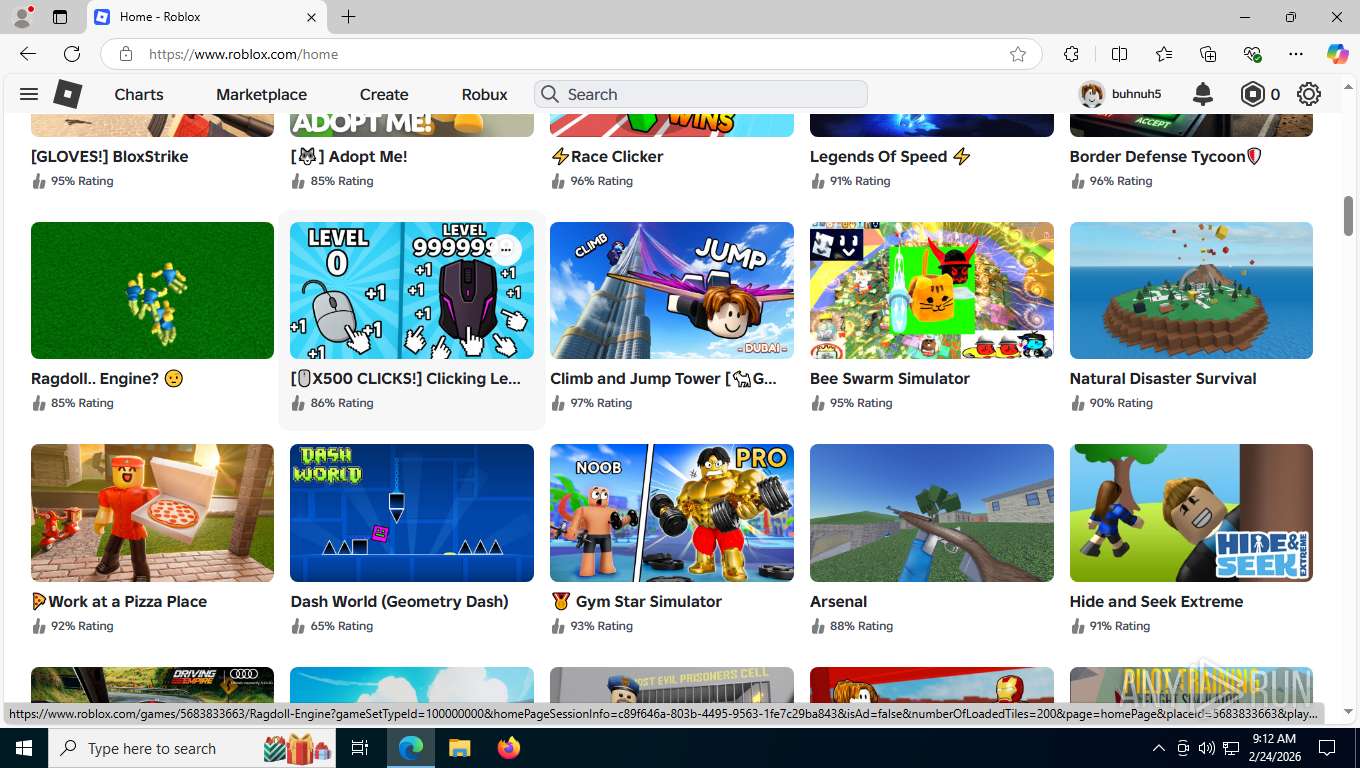Screen dimensions: 1360x768
Task: Open the Race Clicker game link
Action: [607, 156]
